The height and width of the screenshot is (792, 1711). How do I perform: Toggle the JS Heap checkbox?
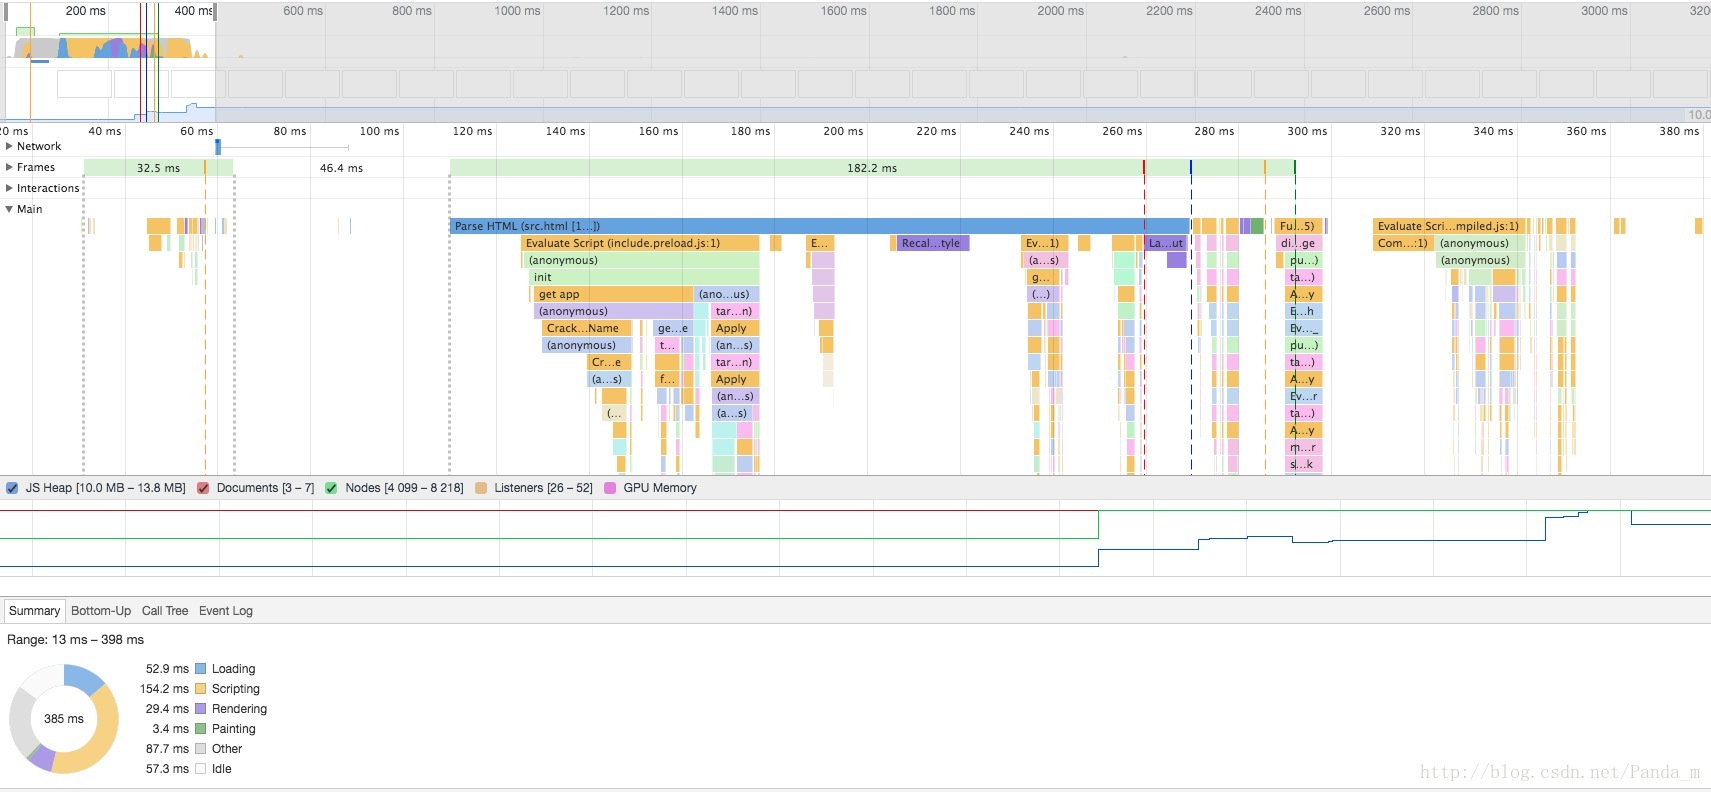(x=12, y=488)
